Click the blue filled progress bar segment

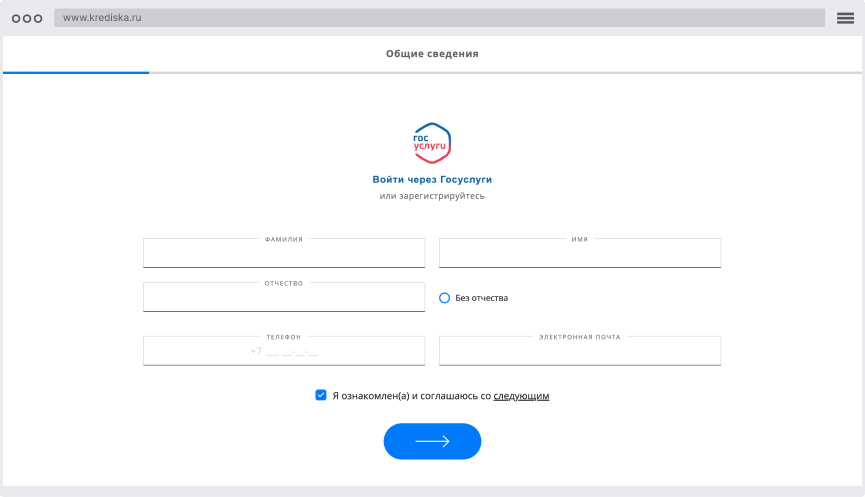[76, 73]
